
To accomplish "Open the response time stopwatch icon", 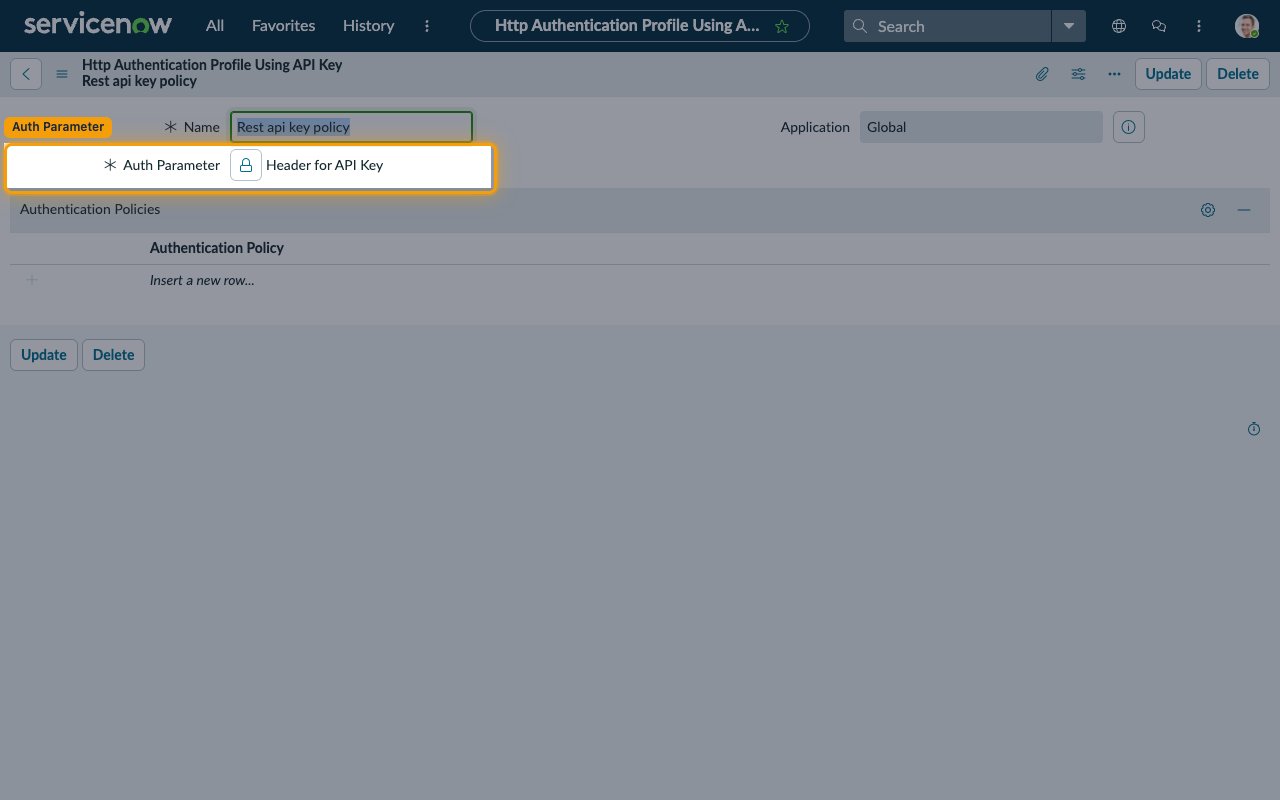I will [1254, 429].
